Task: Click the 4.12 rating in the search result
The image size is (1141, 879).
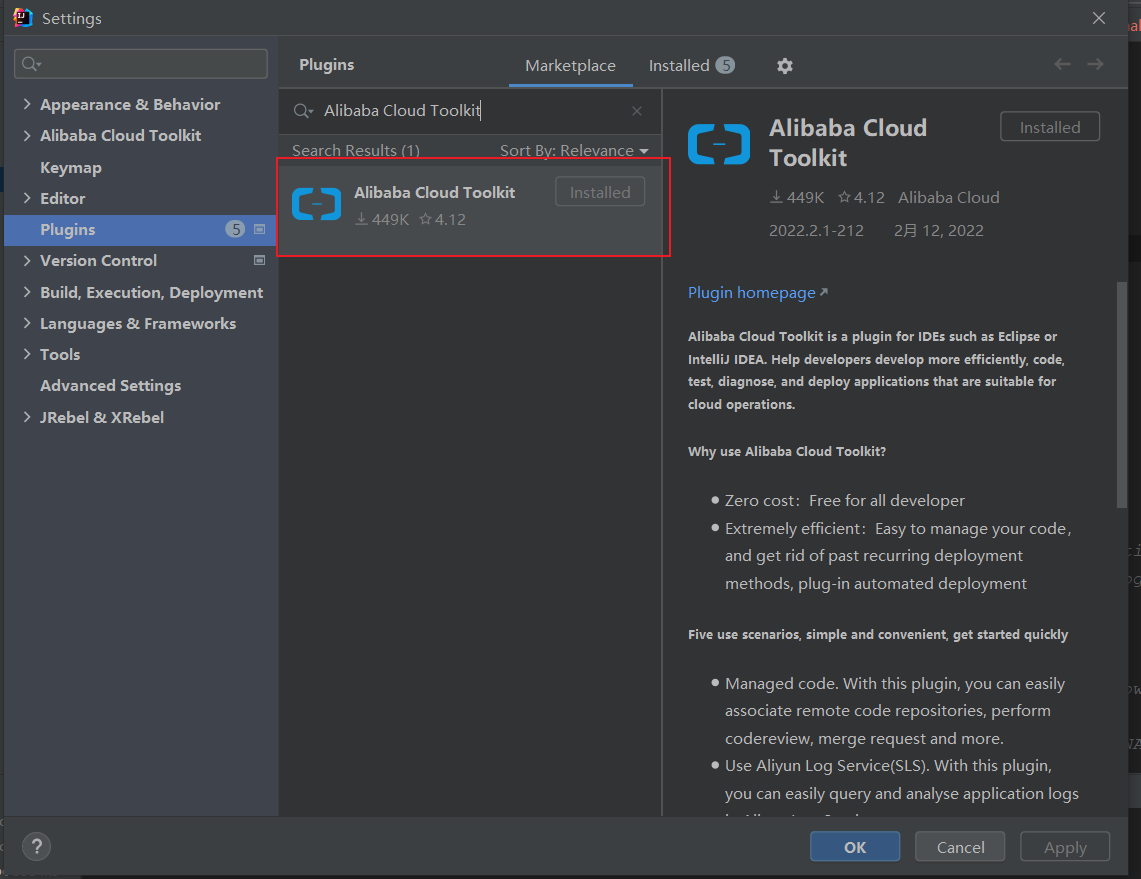Action: tap(442, 219)
